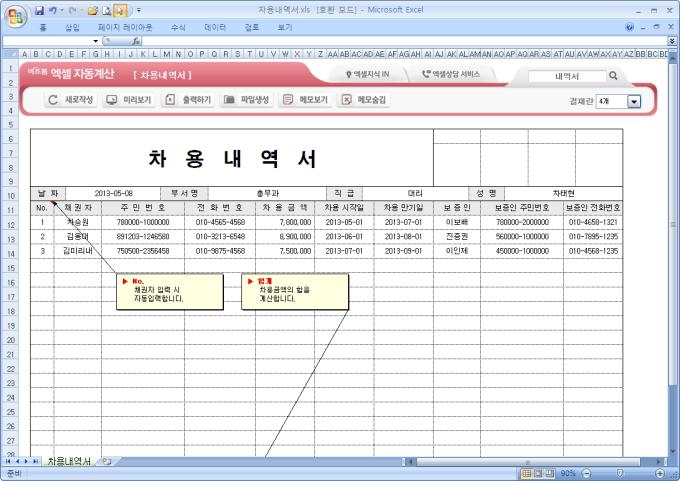The width and height of the screenshot is (680, 481).
Task: Open the 엑셀상담 서비스 link
Action: point(451,75)
